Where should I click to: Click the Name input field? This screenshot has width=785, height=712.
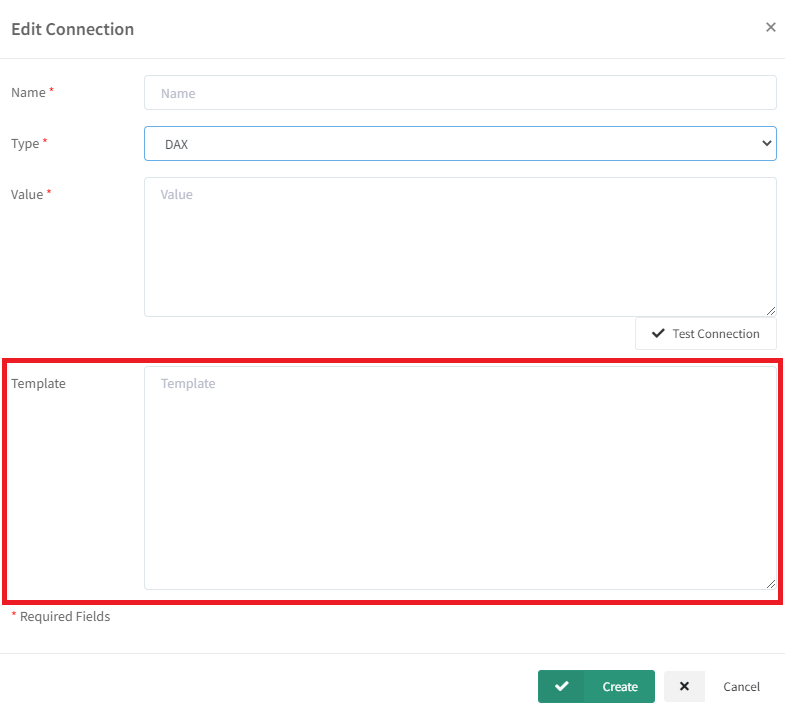coord(460,93)
